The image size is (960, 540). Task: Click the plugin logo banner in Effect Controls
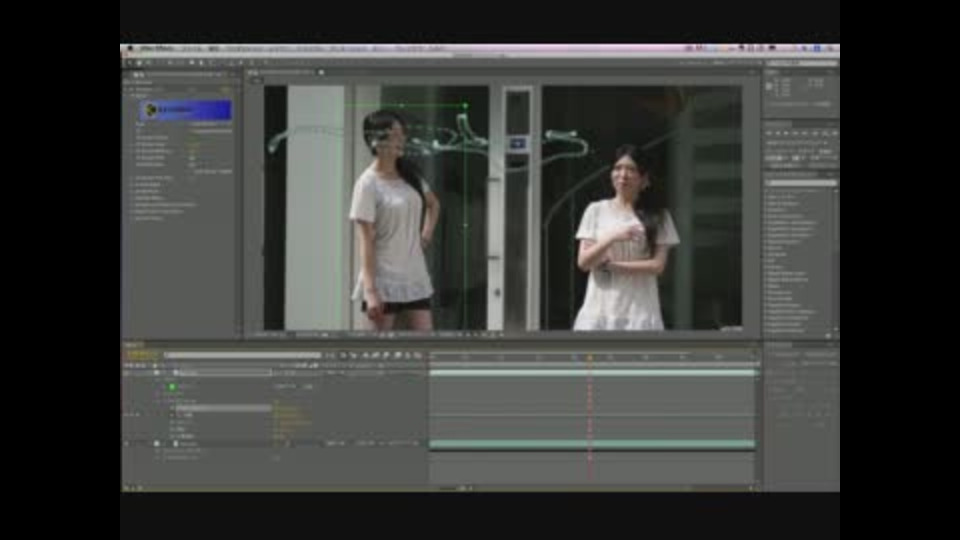pos(186,110)
